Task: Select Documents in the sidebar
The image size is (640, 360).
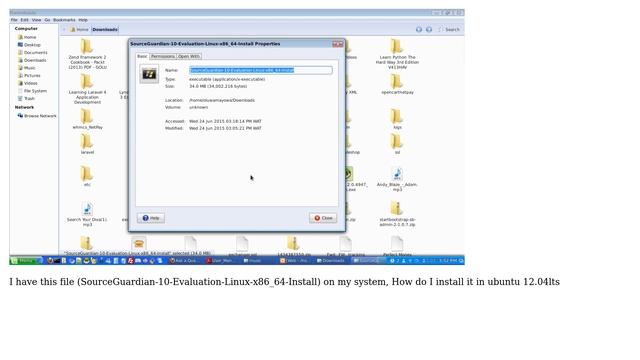Action: tap(32, 53)
